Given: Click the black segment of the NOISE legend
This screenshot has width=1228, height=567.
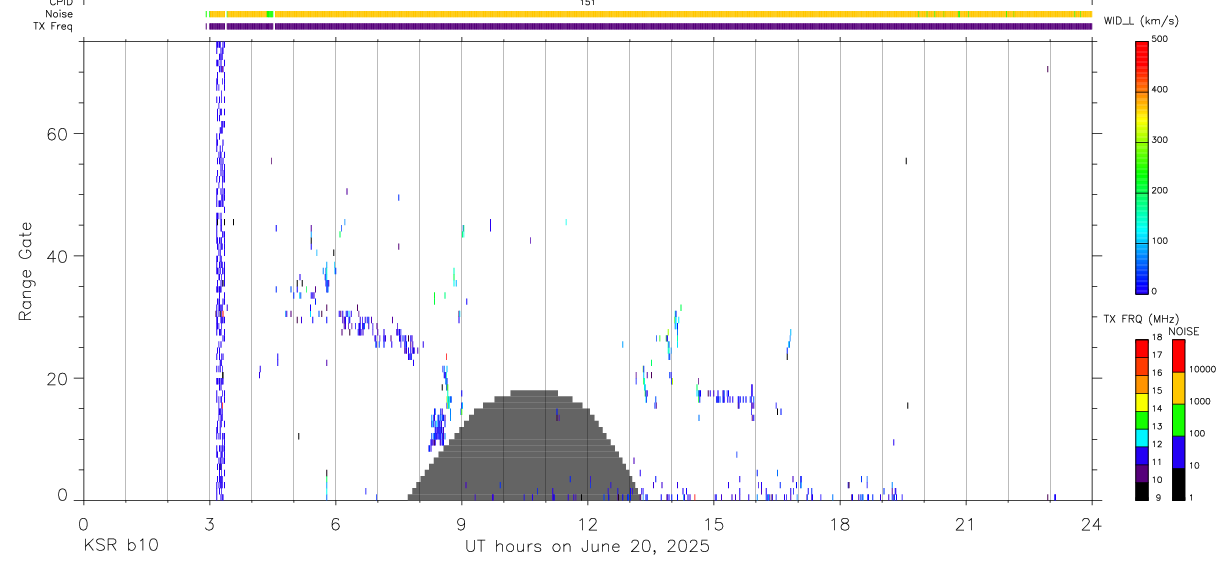Looking at the screenshot, I should pyautogui.click(x=1179, y=484).
